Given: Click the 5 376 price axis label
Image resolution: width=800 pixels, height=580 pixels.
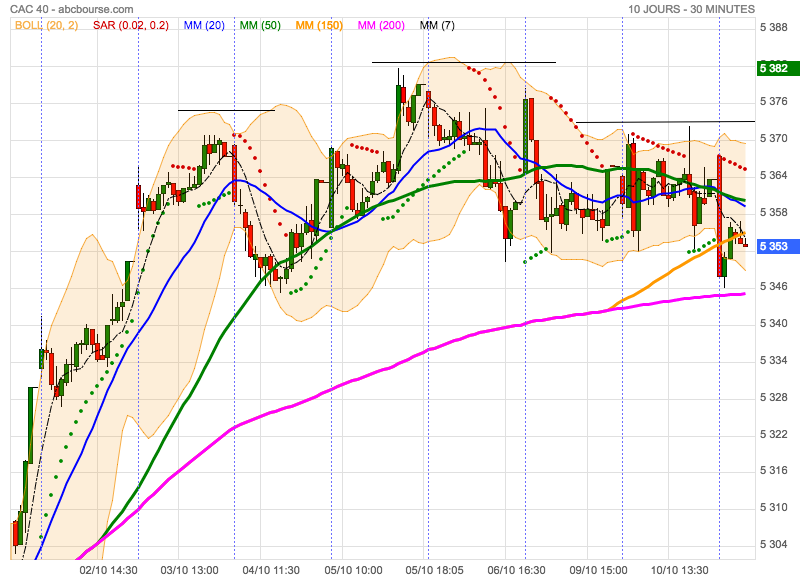Looking at the screenshot, I should (x=773, y=102).
